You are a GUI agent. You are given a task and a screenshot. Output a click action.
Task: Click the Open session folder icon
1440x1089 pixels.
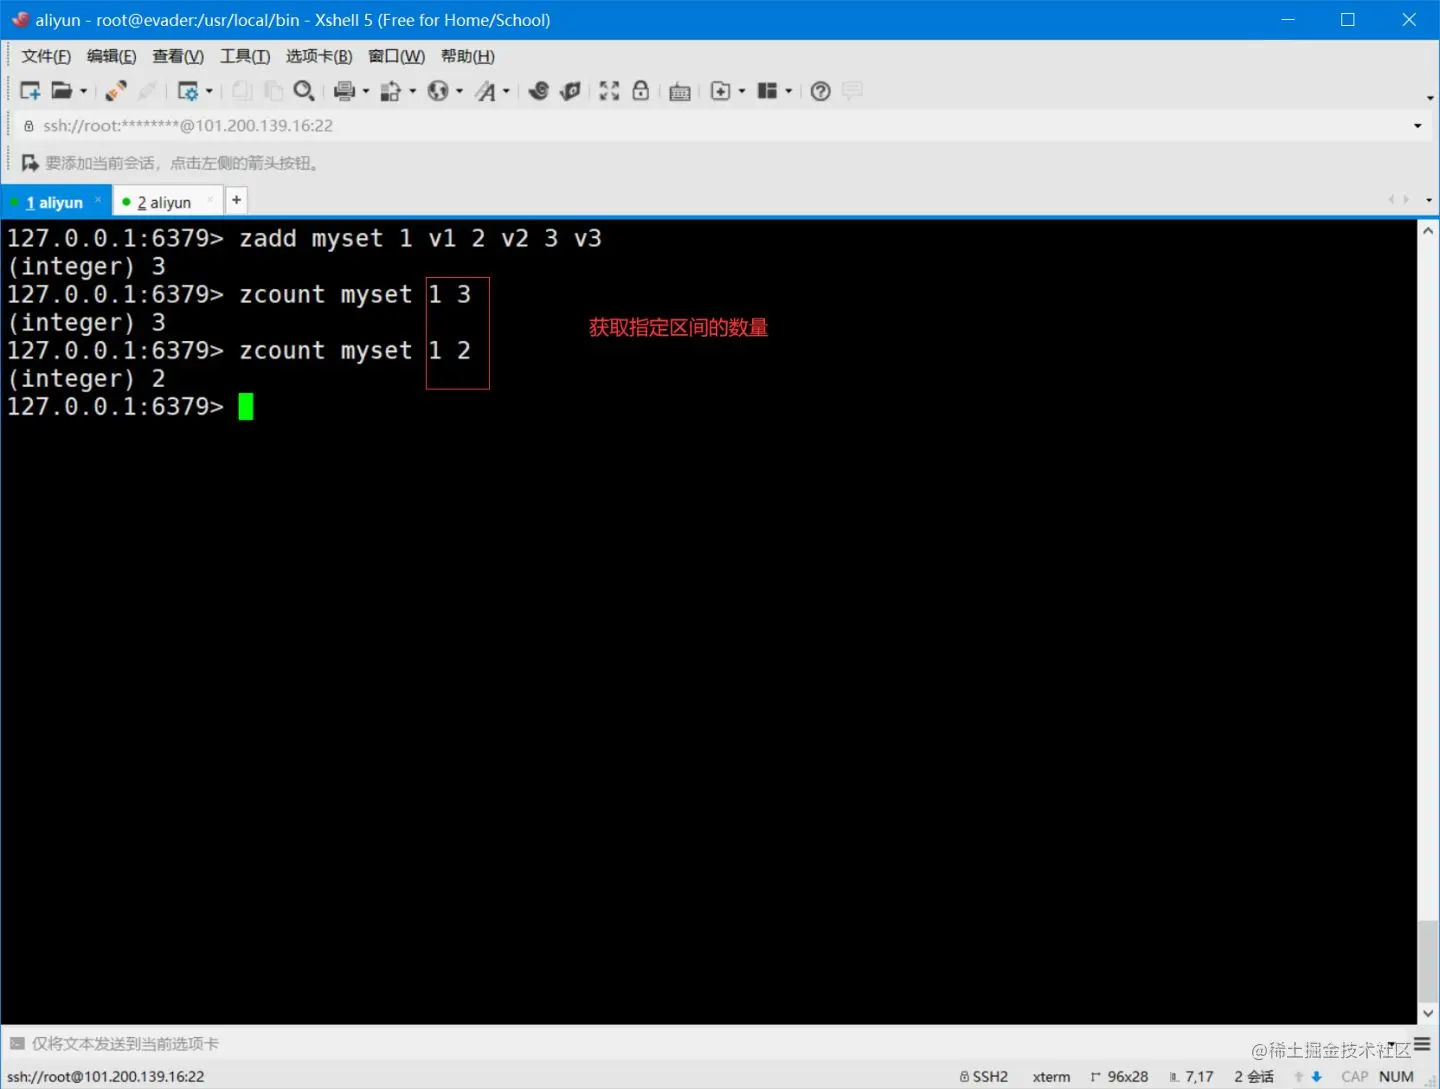pyautogui.click(x=62, y=91)
